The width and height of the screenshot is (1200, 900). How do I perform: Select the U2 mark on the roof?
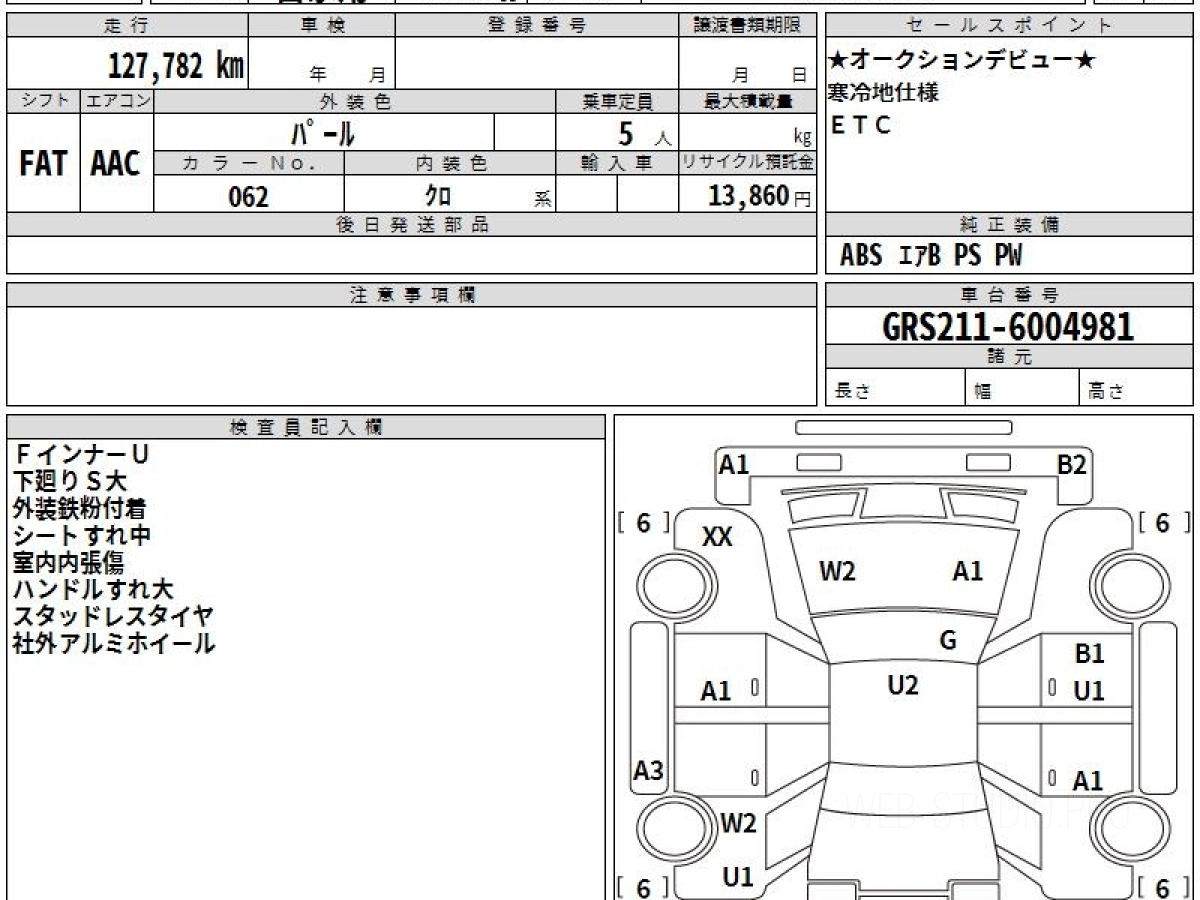click(902, 685)
